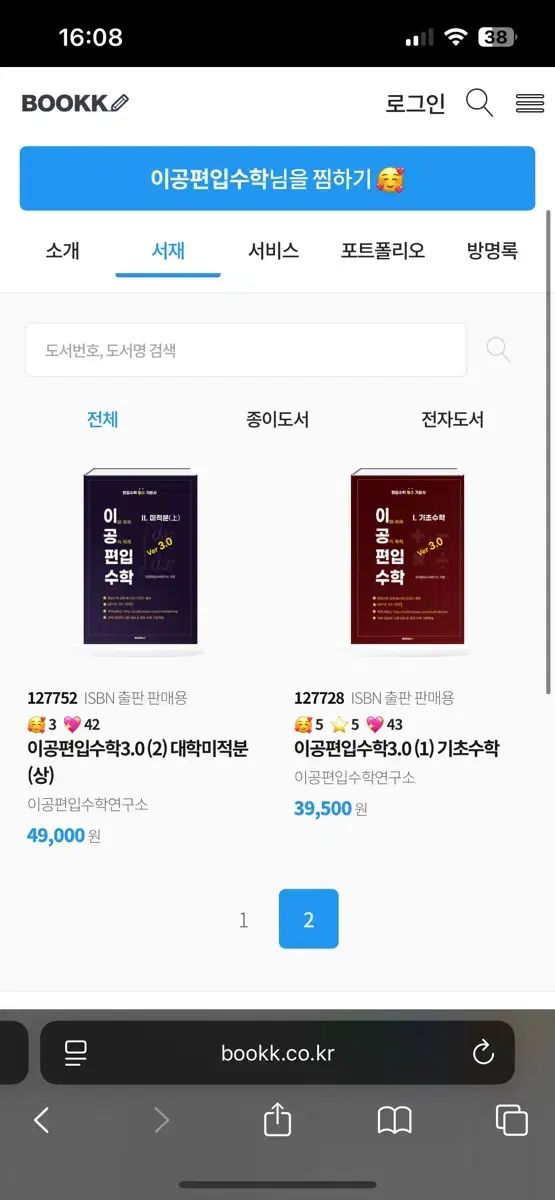555x1200 pixels.
Task: Click the 이공편입수학님을 찜하기 button
Action: pyautogui.click(x=277, y=179)
